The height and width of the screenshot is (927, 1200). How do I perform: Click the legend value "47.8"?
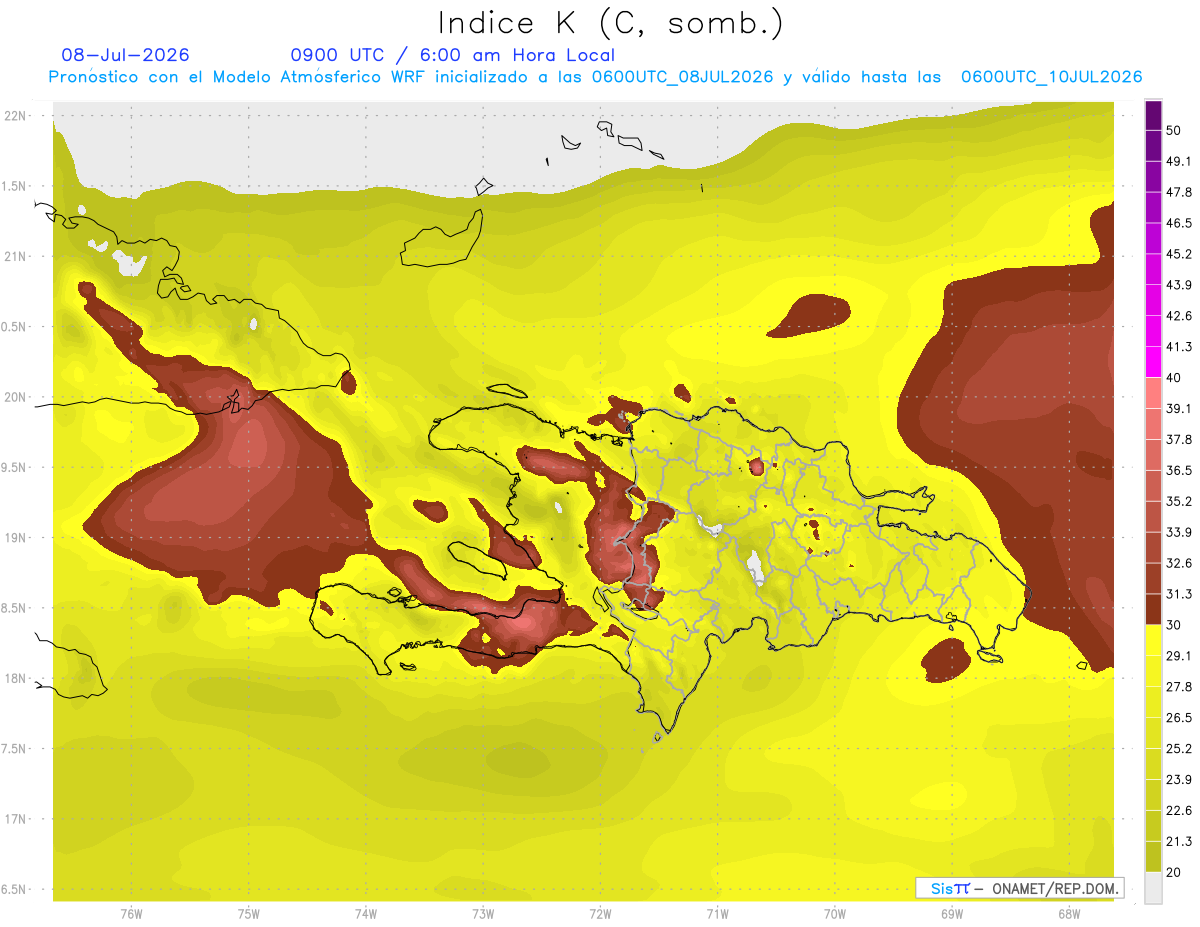[1179, 192]
